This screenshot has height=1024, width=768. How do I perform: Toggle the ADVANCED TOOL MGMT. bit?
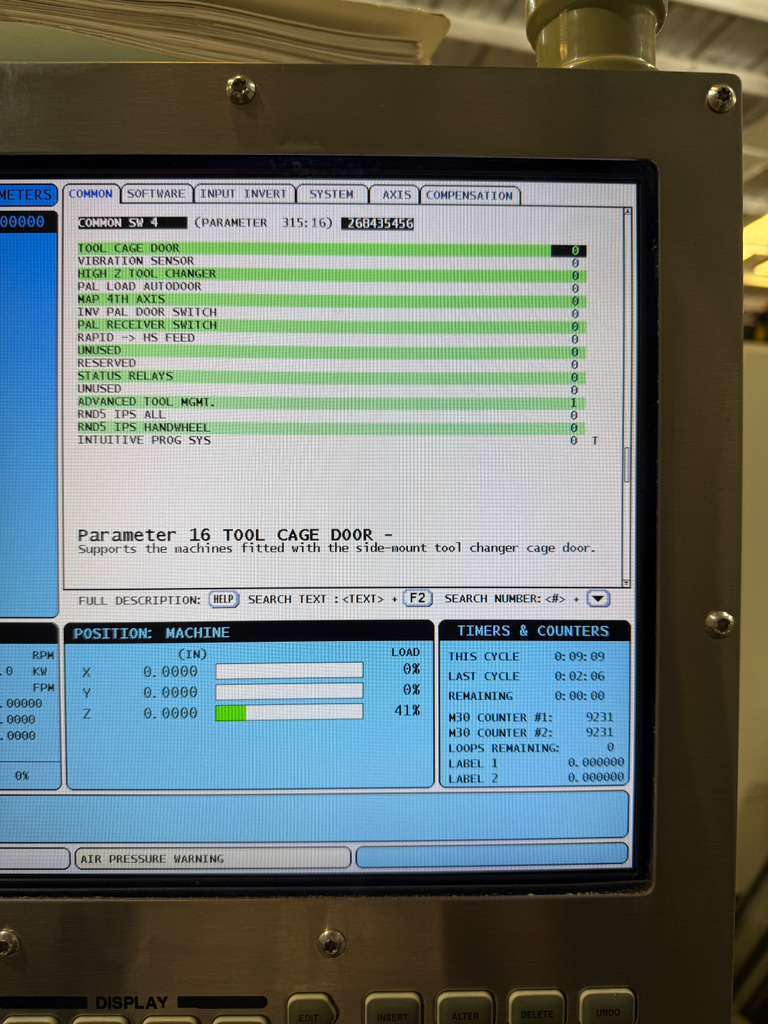click(x=574, y=403)
